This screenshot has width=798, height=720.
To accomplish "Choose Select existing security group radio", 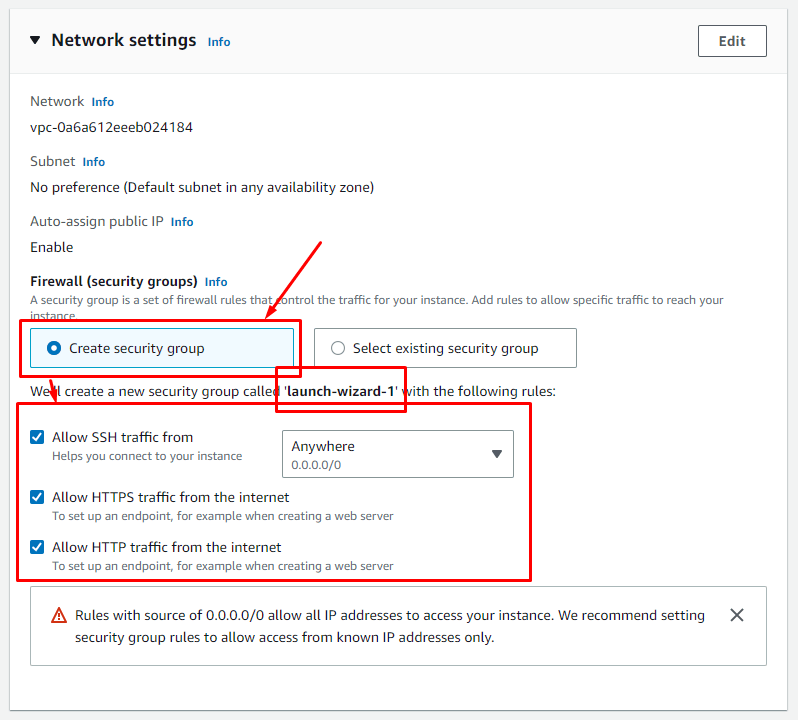I will pyautogui.click(x=445, y=348).
